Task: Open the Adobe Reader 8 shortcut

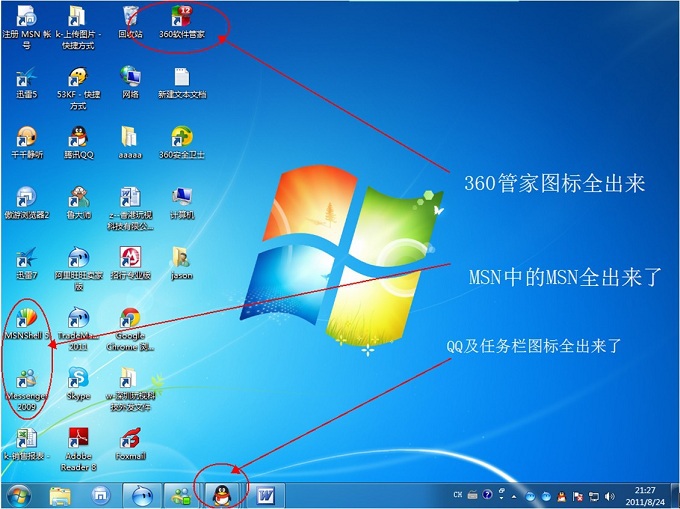Action: [x=78, y=439]
